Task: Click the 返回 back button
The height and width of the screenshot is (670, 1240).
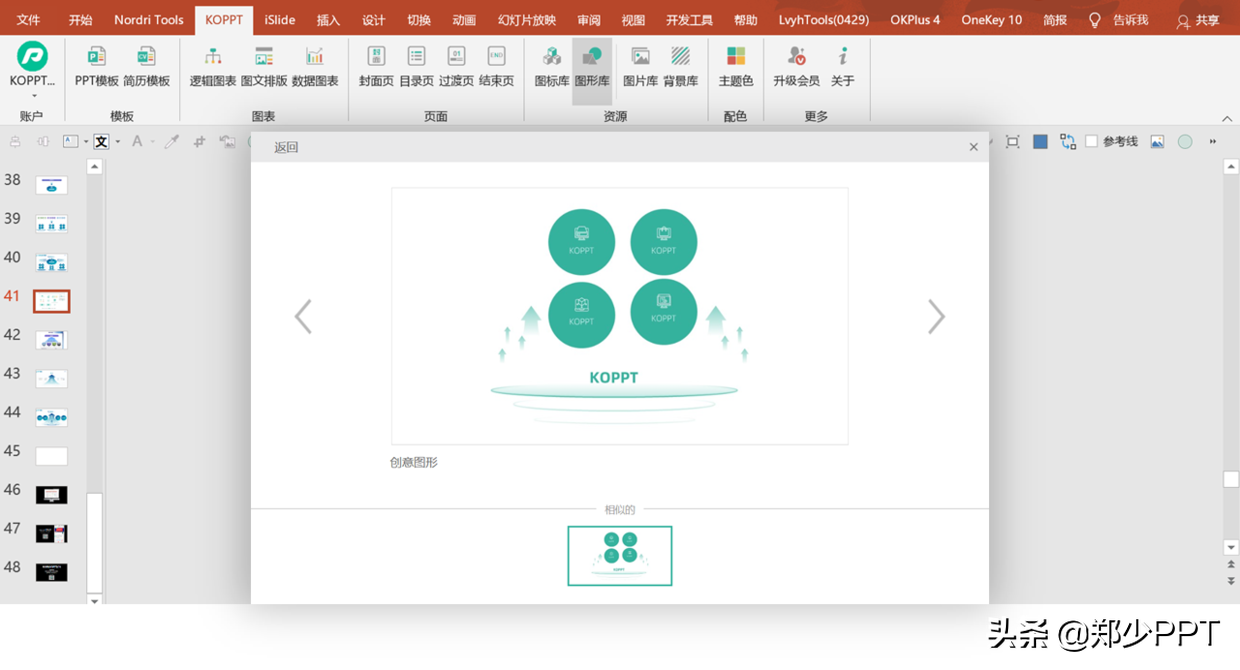Action: (x=284, y=146)
